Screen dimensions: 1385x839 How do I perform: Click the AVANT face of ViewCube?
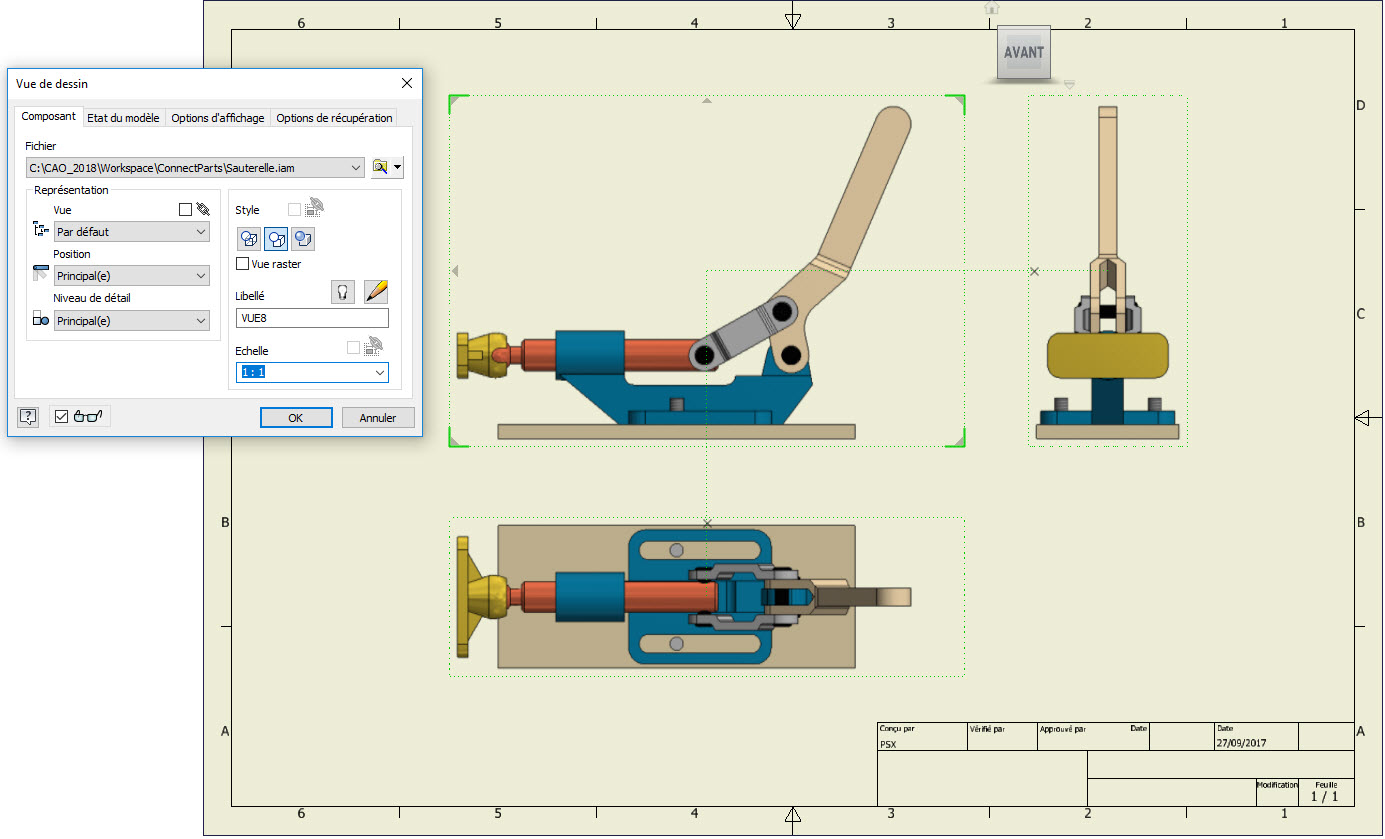click(x=1024, y=53)
